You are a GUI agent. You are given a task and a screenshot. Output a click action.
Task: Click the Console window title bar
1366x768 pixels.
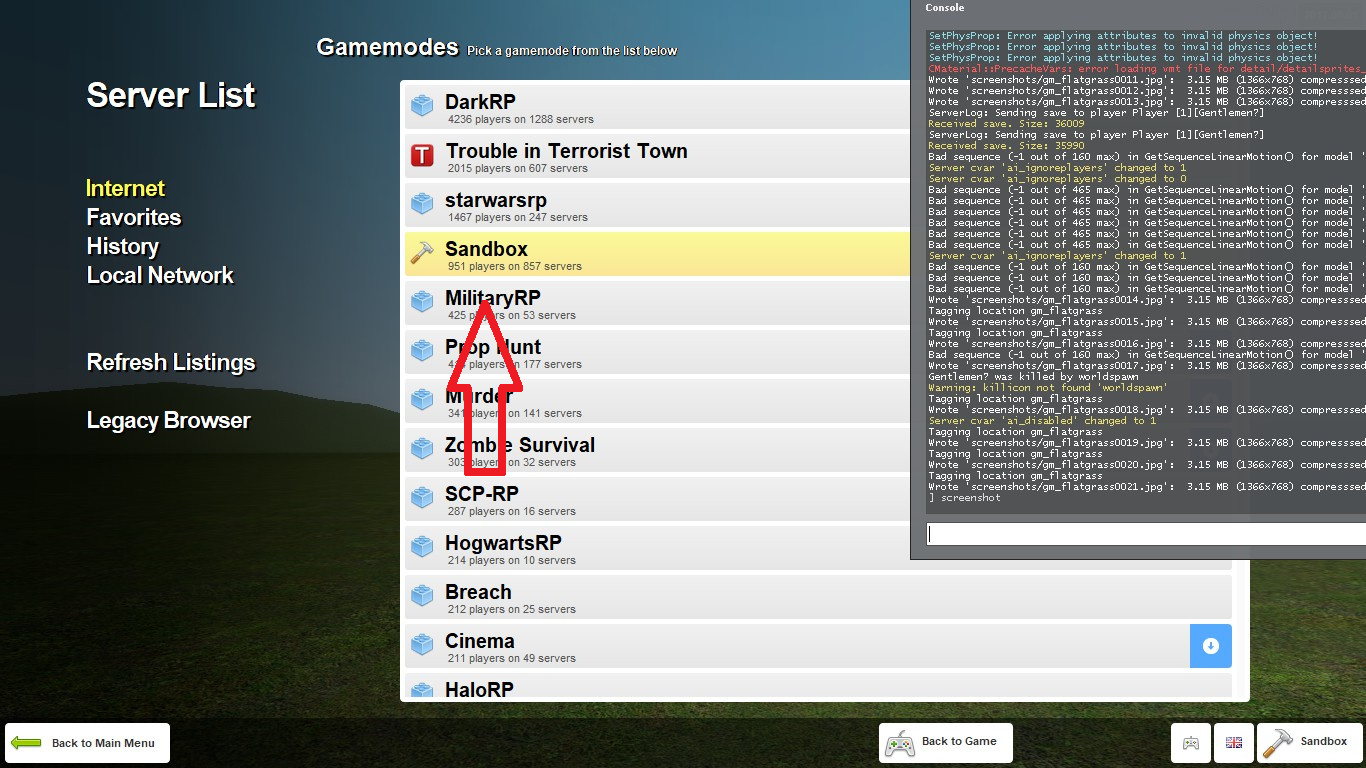coord(1138,8)
